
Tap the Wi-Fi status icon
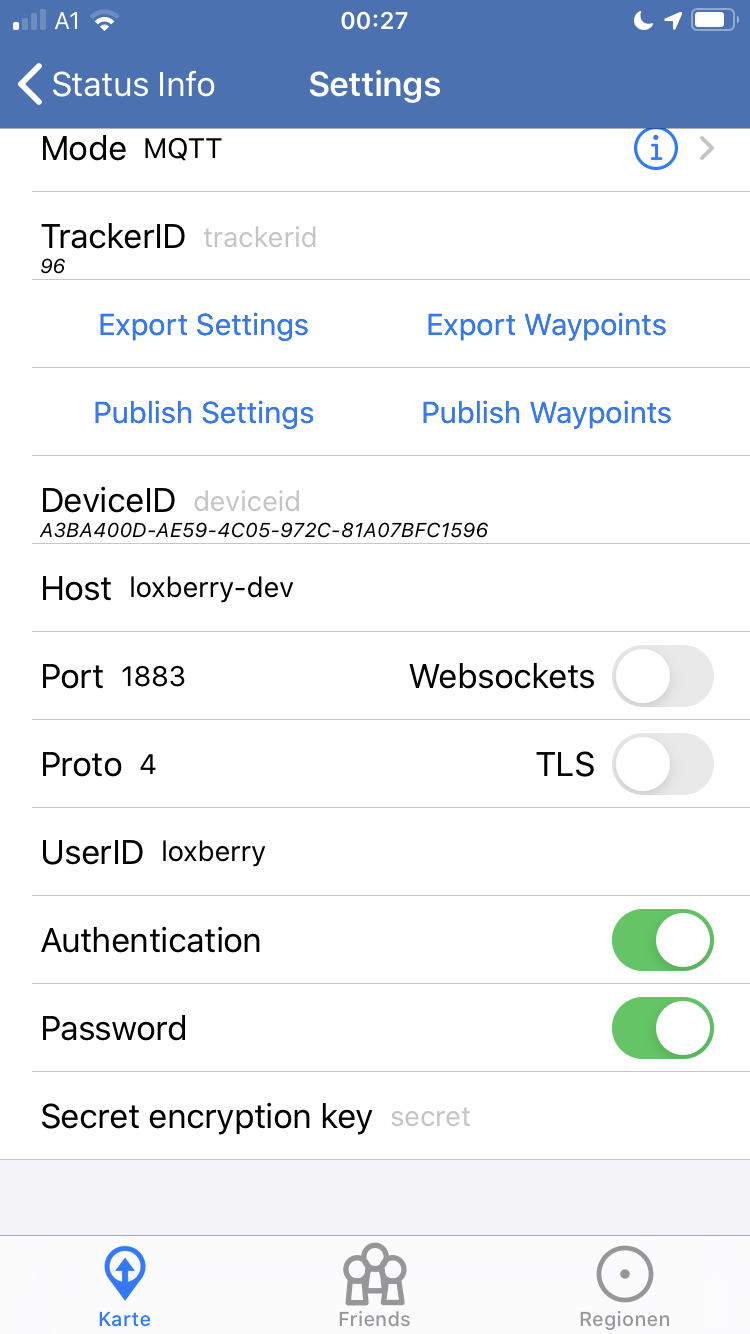[x=103, y=21]
